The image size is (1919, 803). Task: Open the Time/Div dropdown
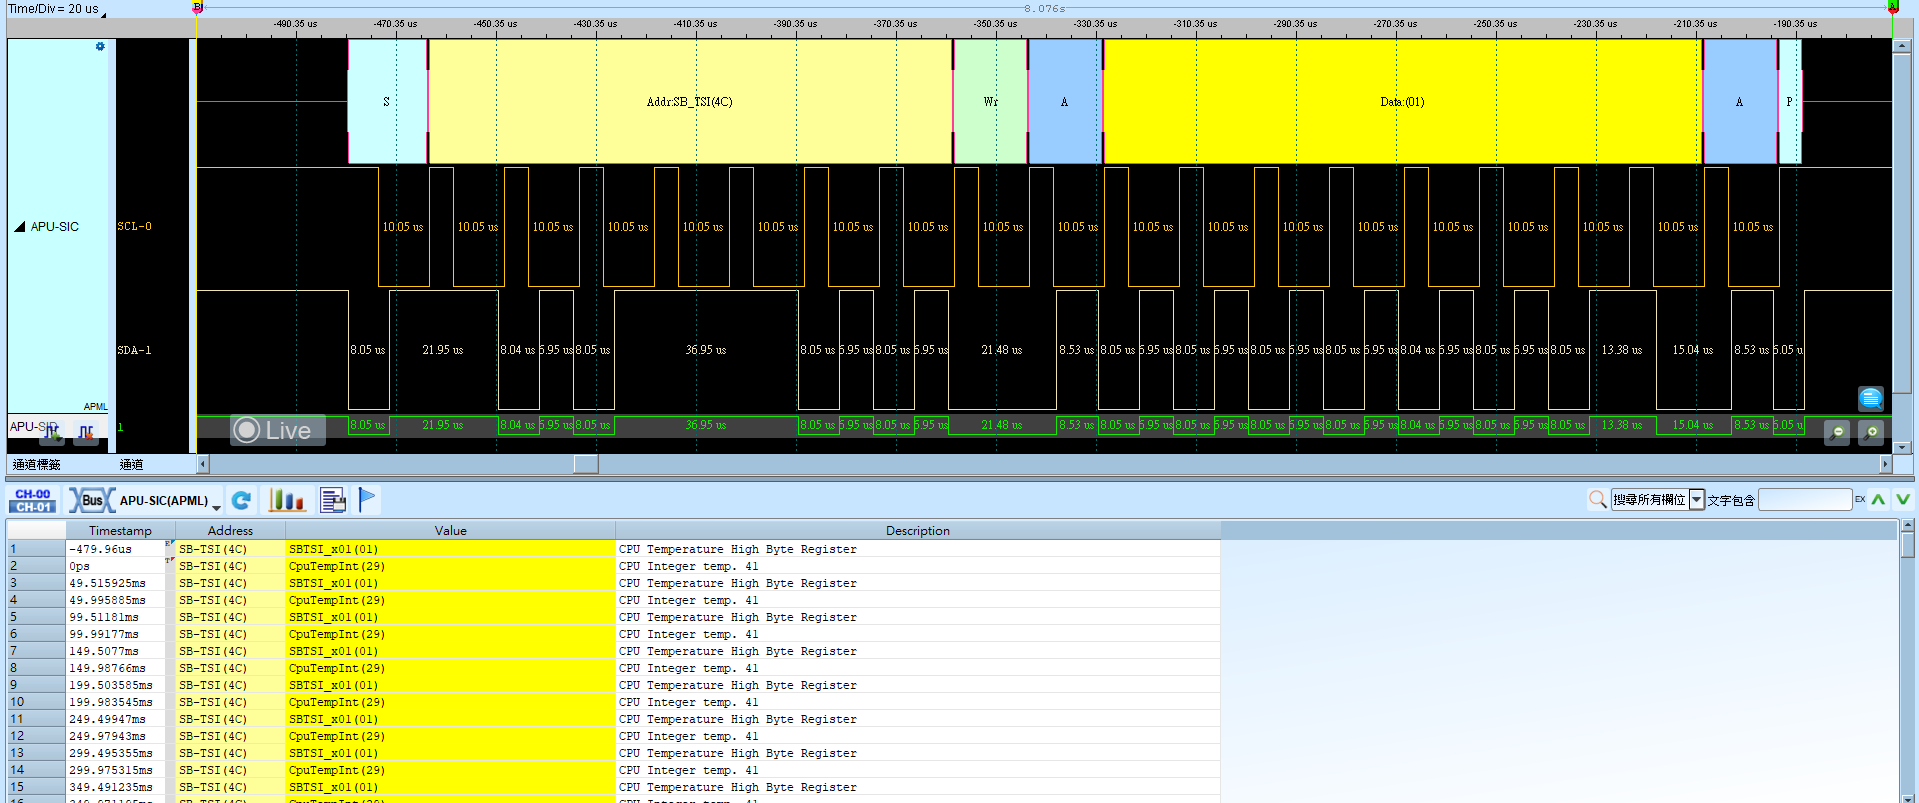tap(103, 15)
